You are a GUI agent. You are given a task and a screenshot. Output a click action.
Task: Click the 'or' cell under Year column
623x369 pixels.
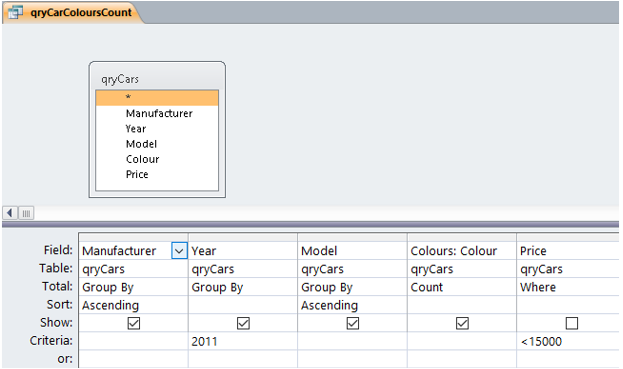coord(243,359)
